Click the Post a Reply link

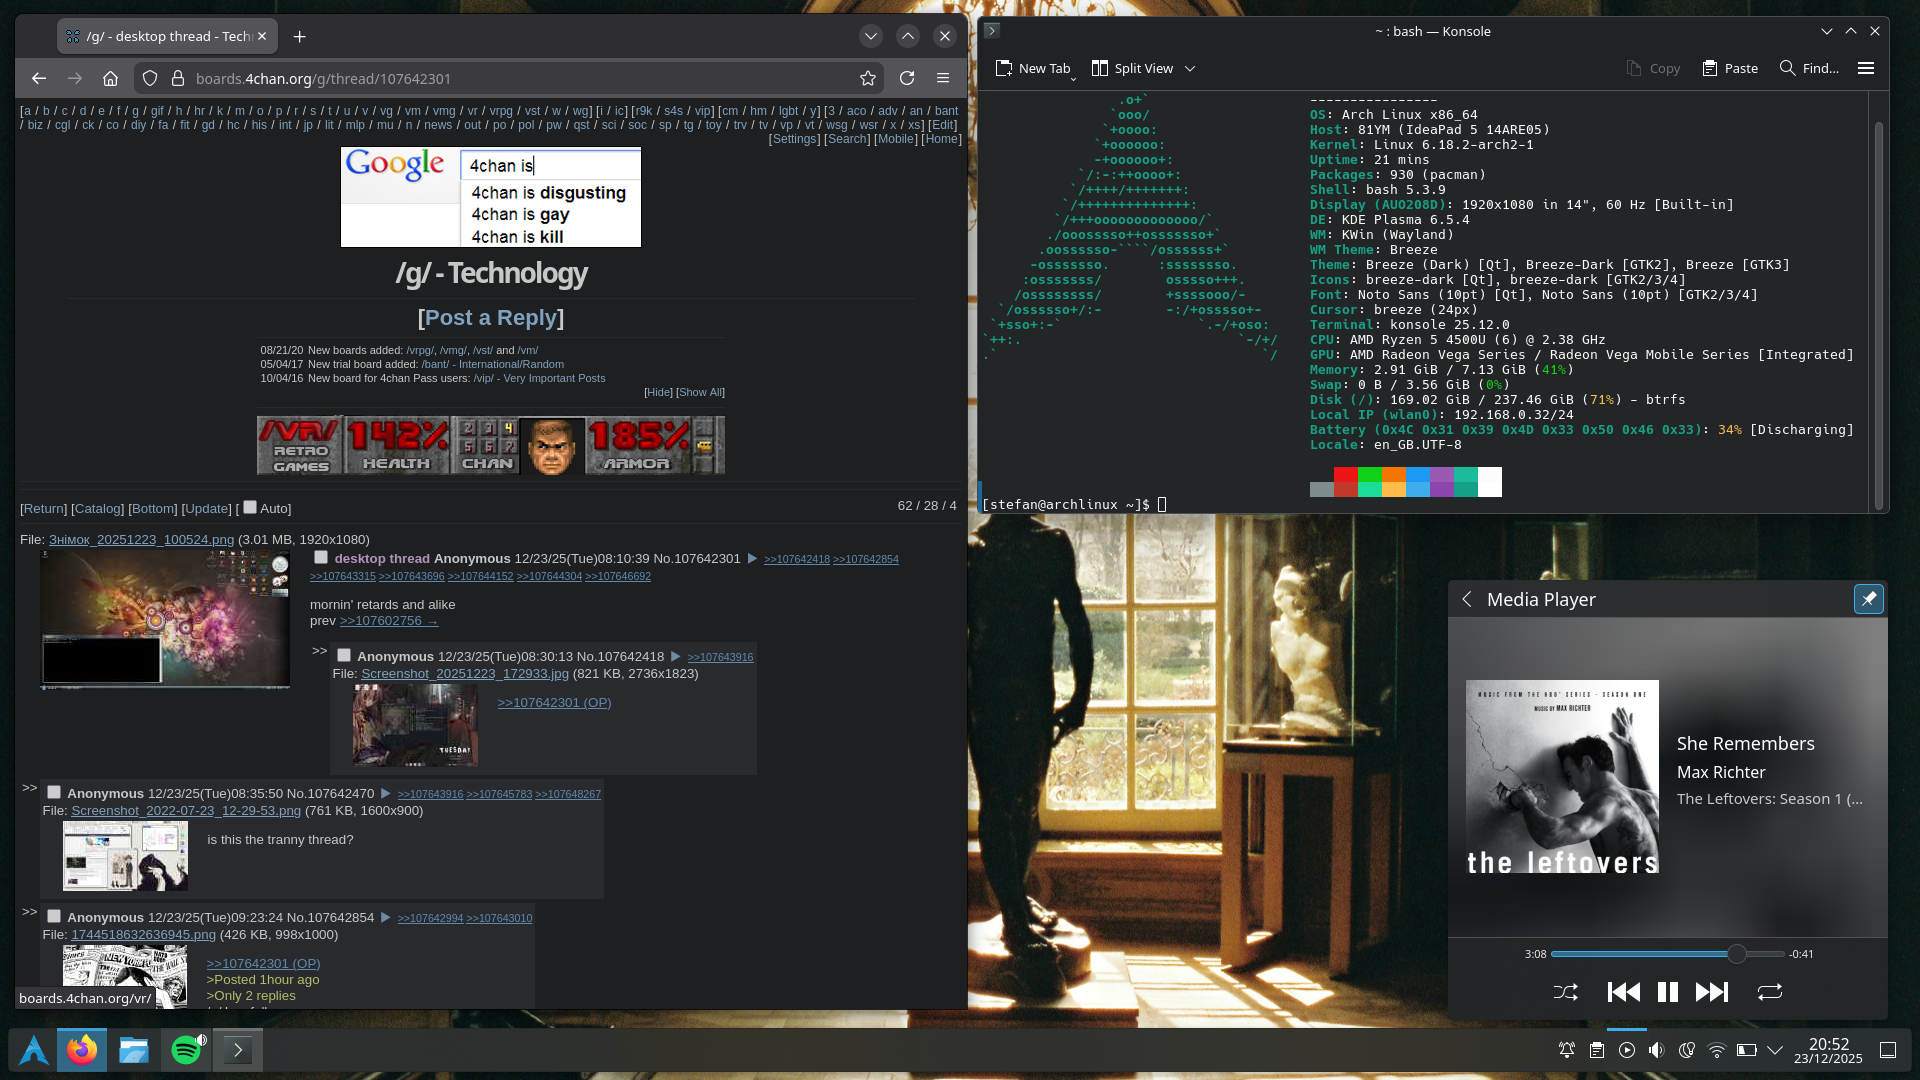(490, 317)
